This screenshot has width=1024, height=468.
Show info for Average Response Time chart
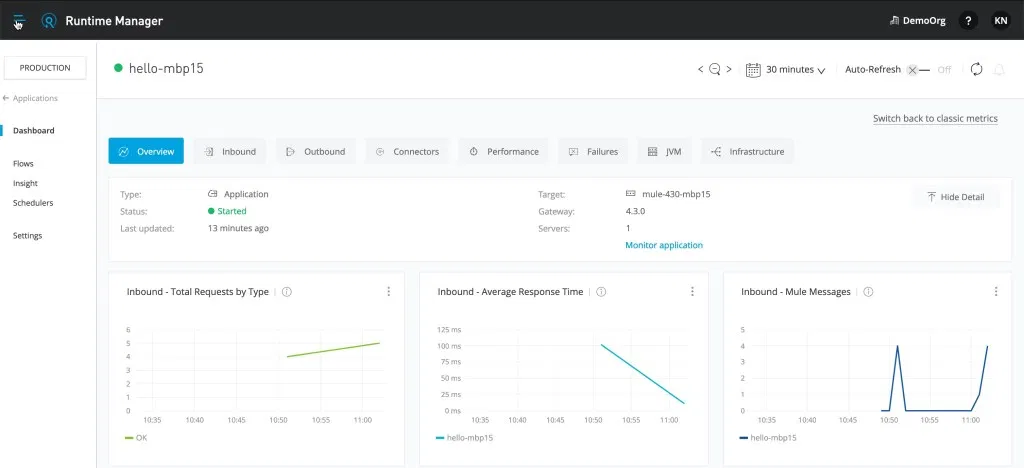tap(601, 292)
